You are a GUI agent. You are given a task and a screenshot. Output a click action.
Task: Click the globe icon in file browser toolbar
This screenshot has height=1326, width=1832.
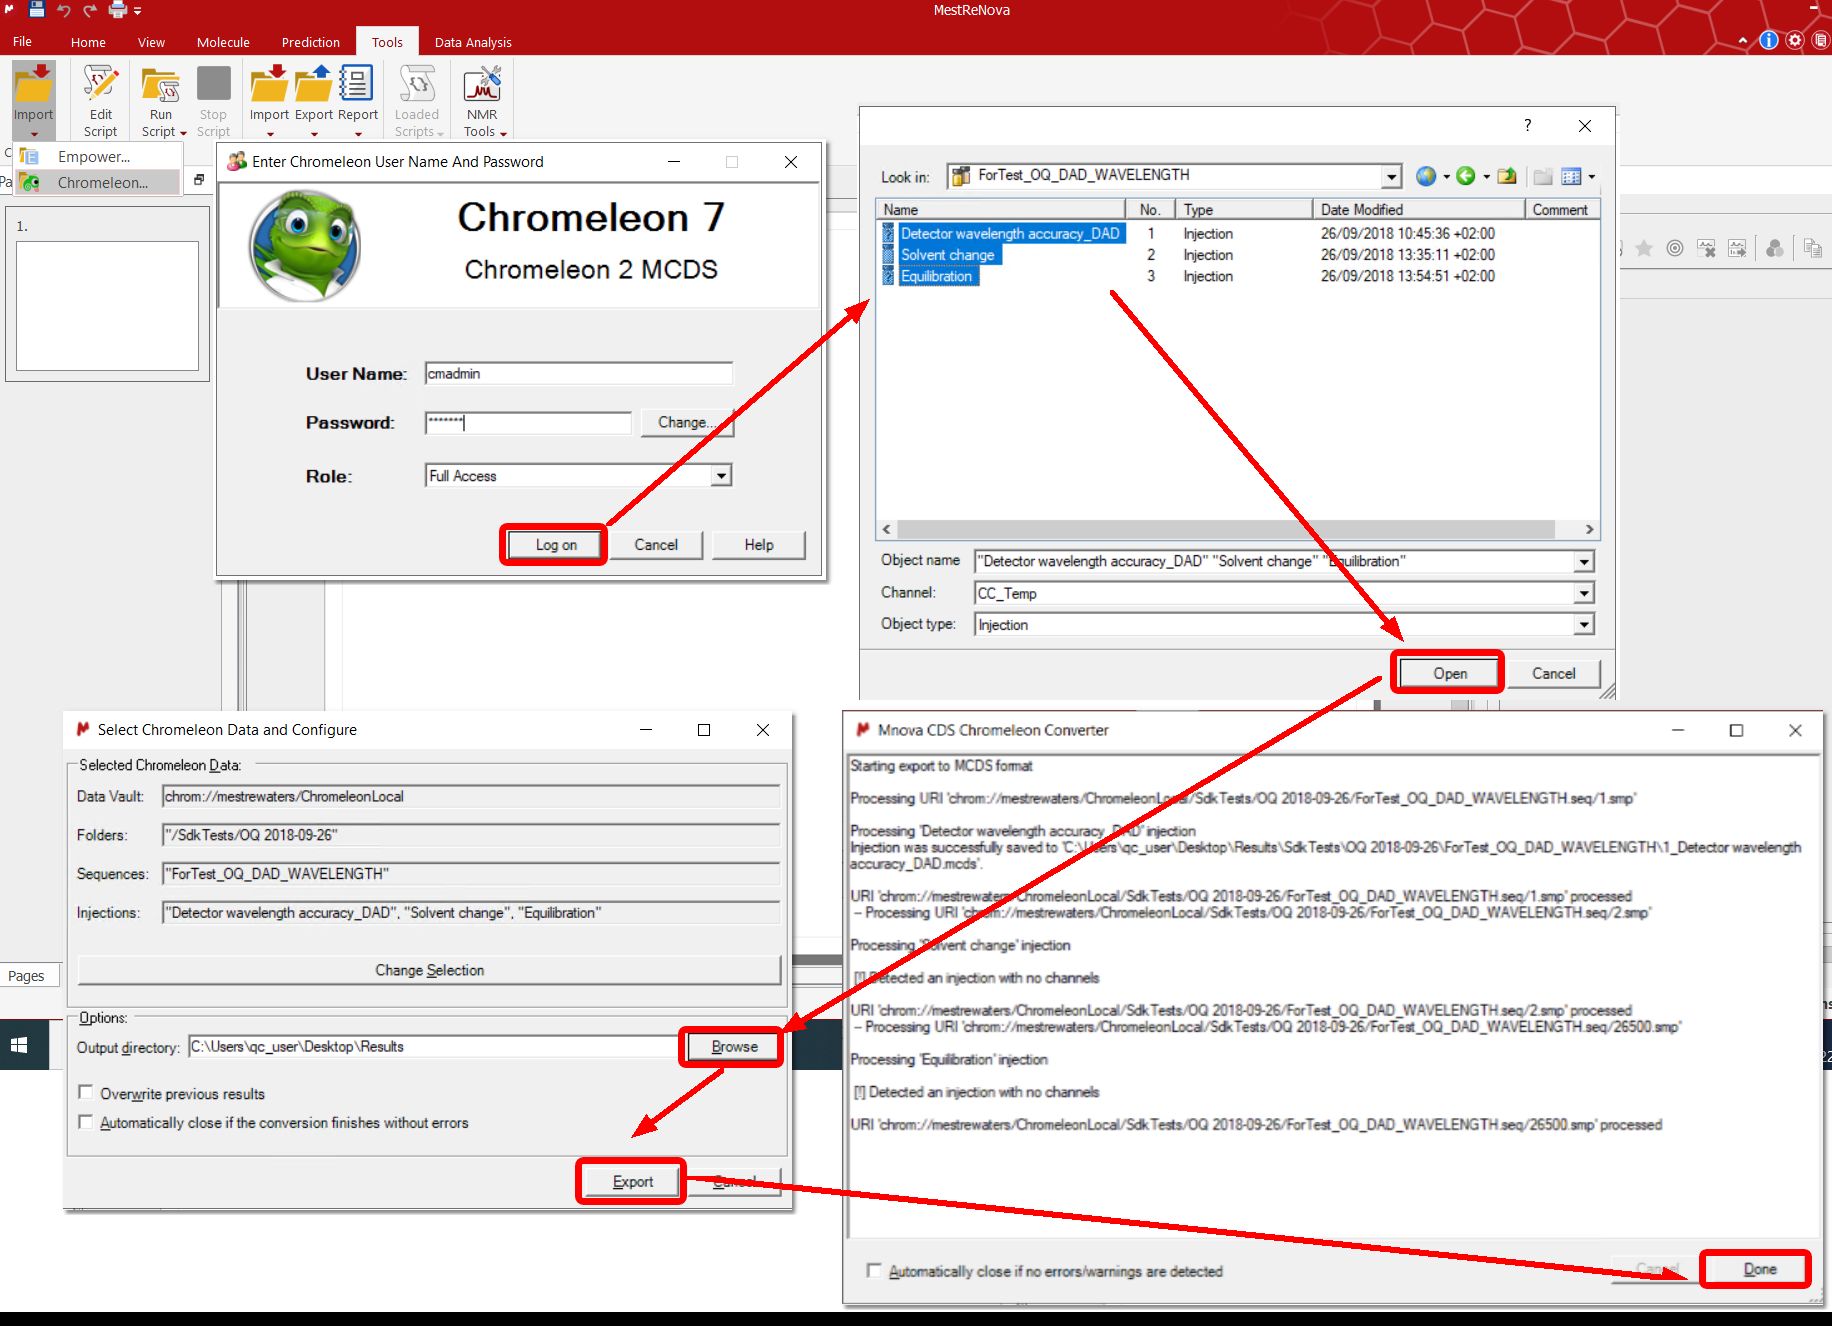click(x=1426, y=176)
